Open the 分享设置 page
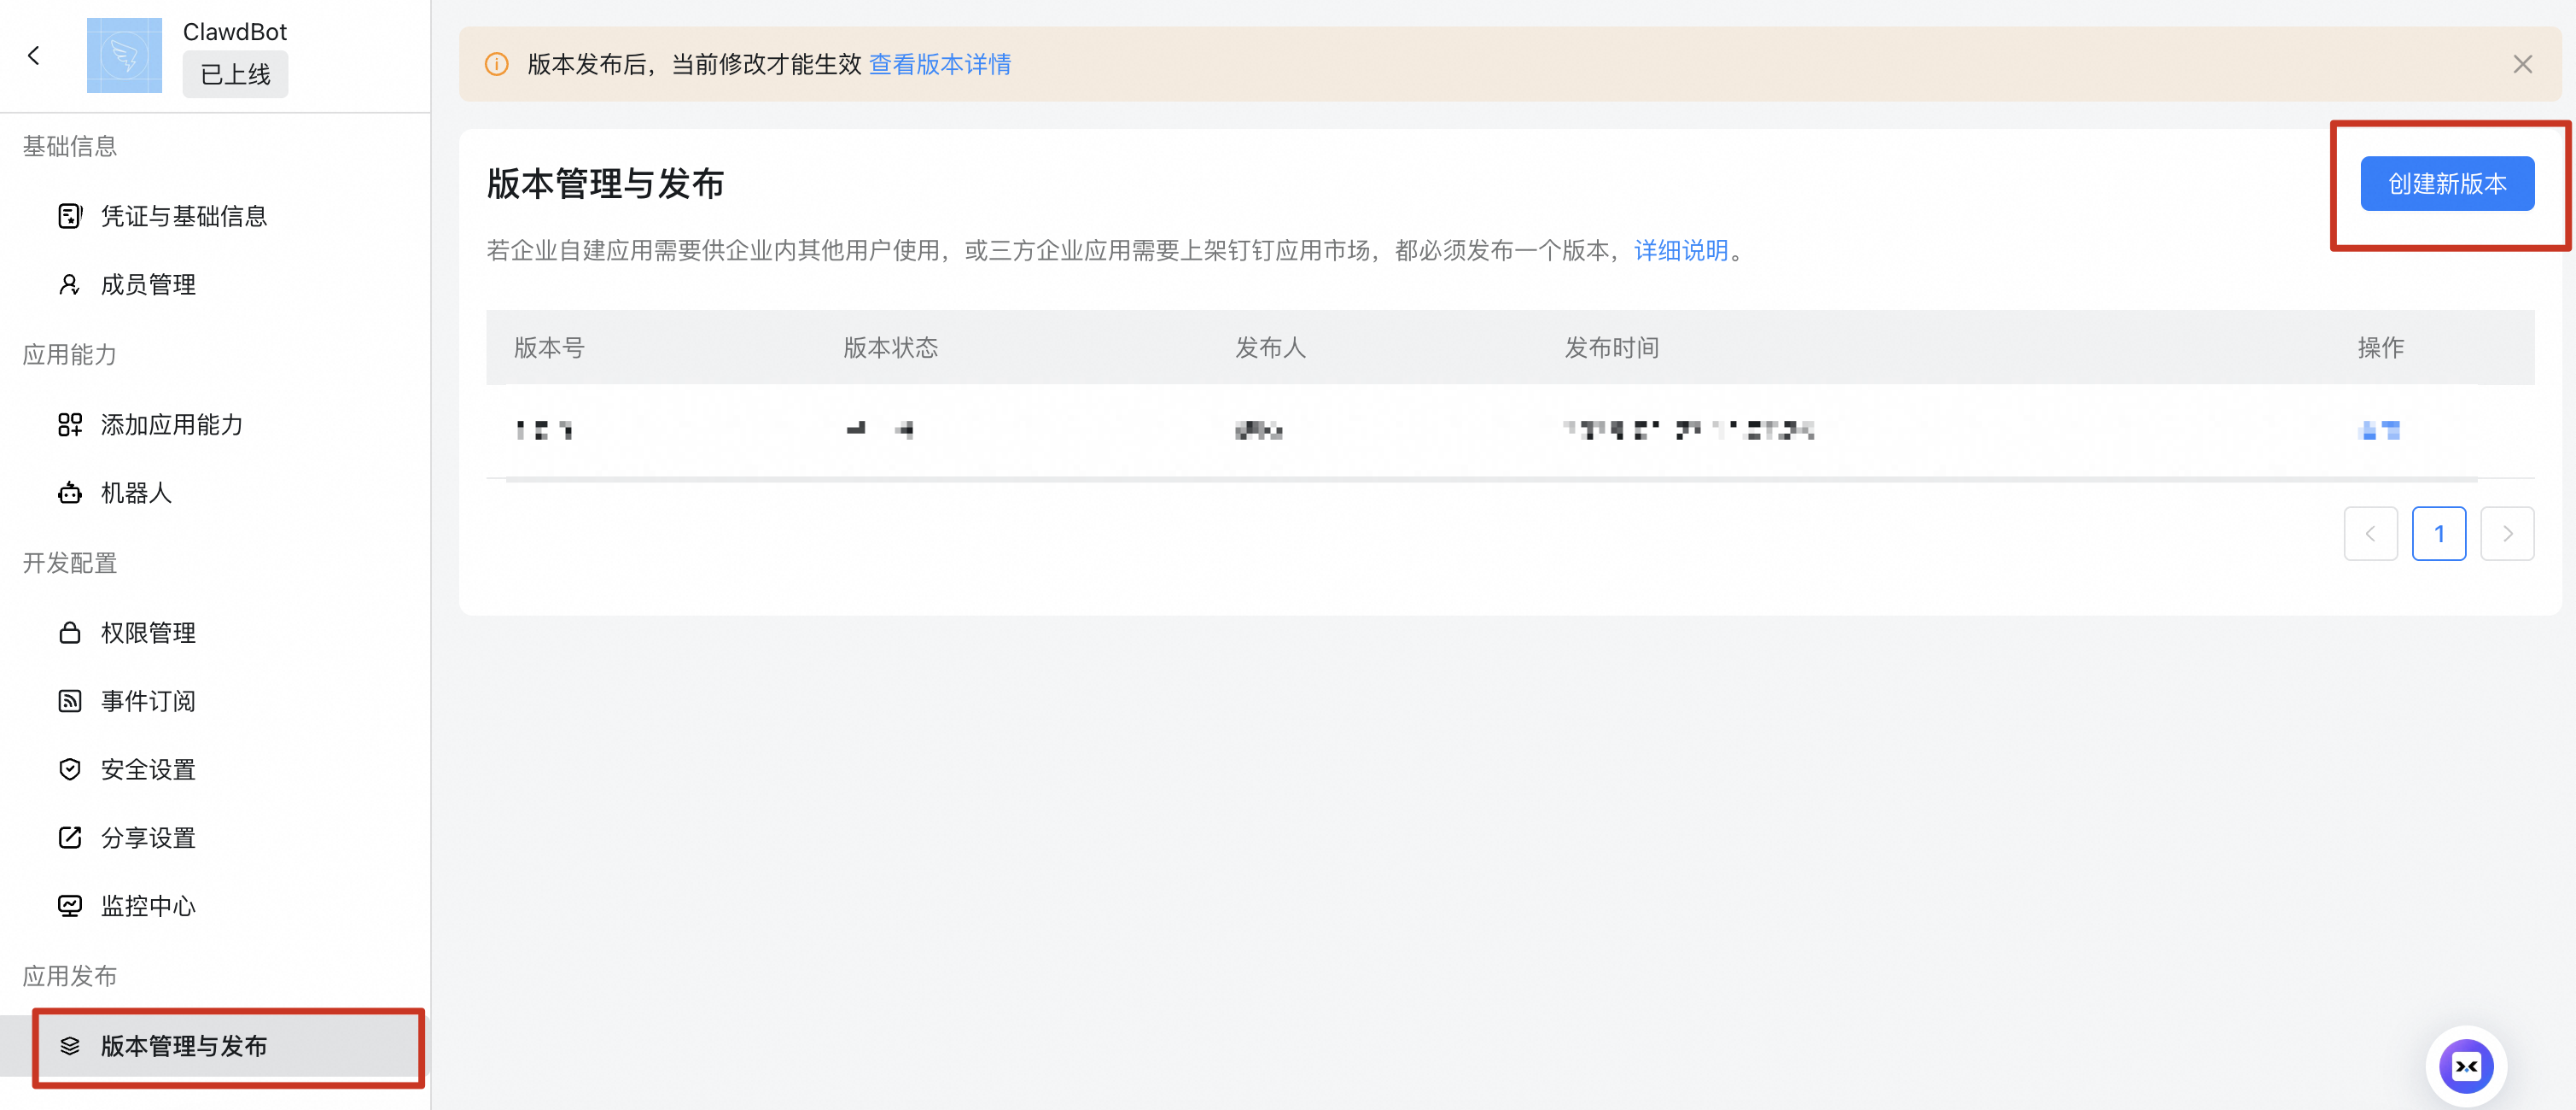Screen dimensions: 2576x1110 pyautogui.click(x=147, y=838)
